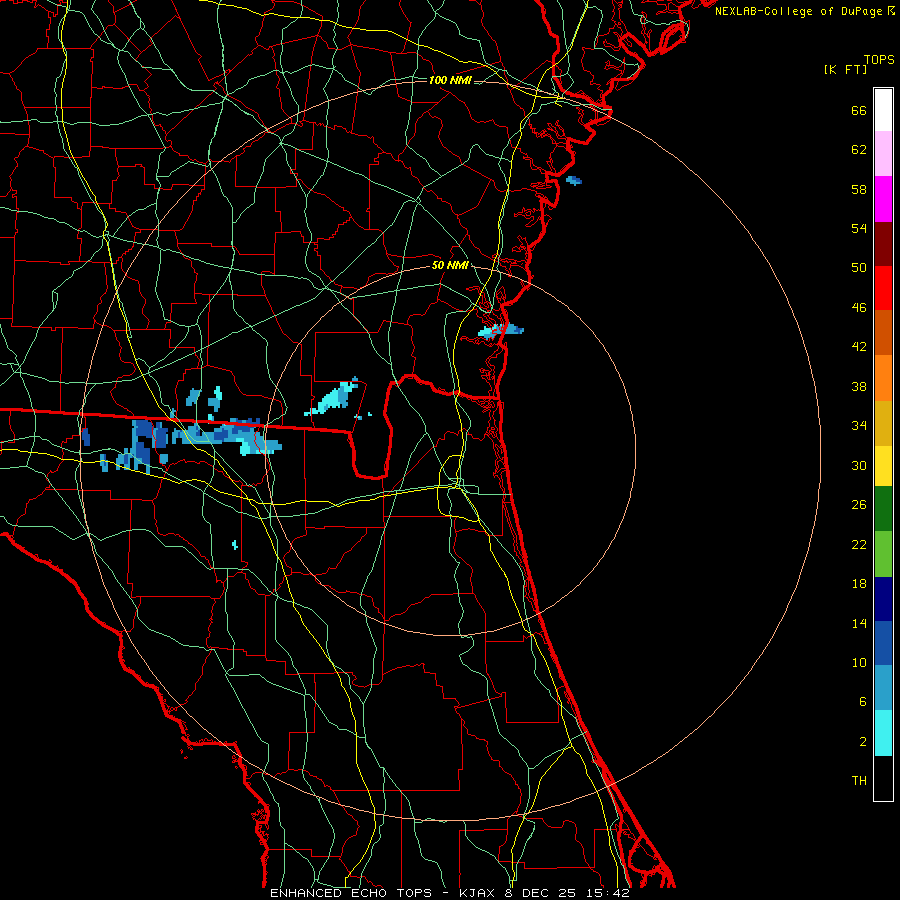The image size is (900, 900).
Task: Click the 62 value in the legend
Action: coord(859,150)
